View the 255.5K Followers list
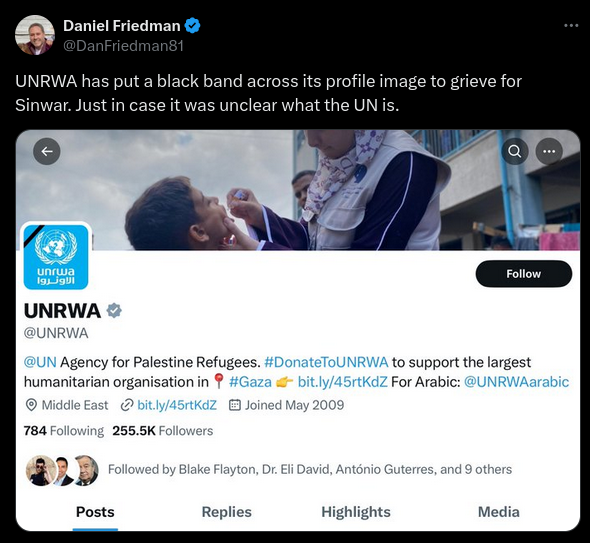 pyautogui.click(x=163, y=430)
